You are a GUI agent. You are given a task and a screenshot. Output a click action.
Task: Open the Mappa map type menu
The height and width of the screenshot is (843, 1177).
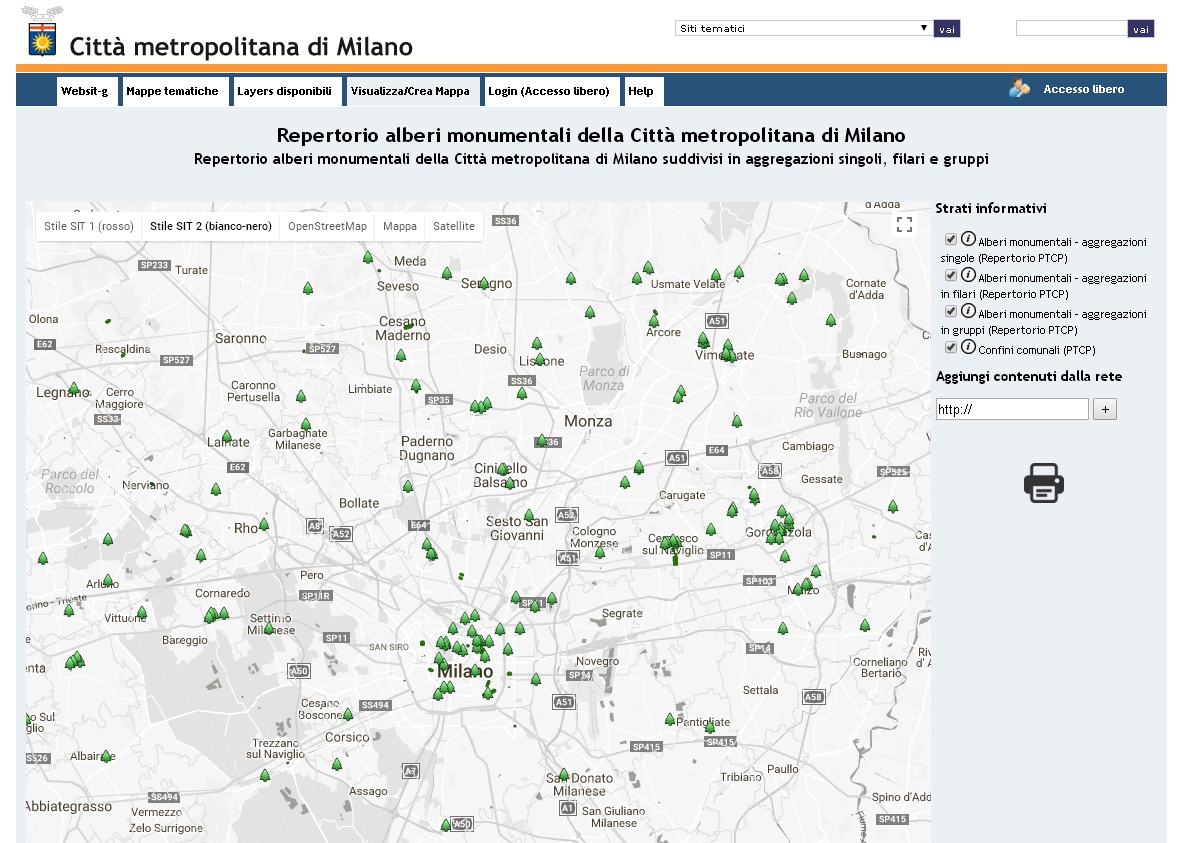coord(400,226)
